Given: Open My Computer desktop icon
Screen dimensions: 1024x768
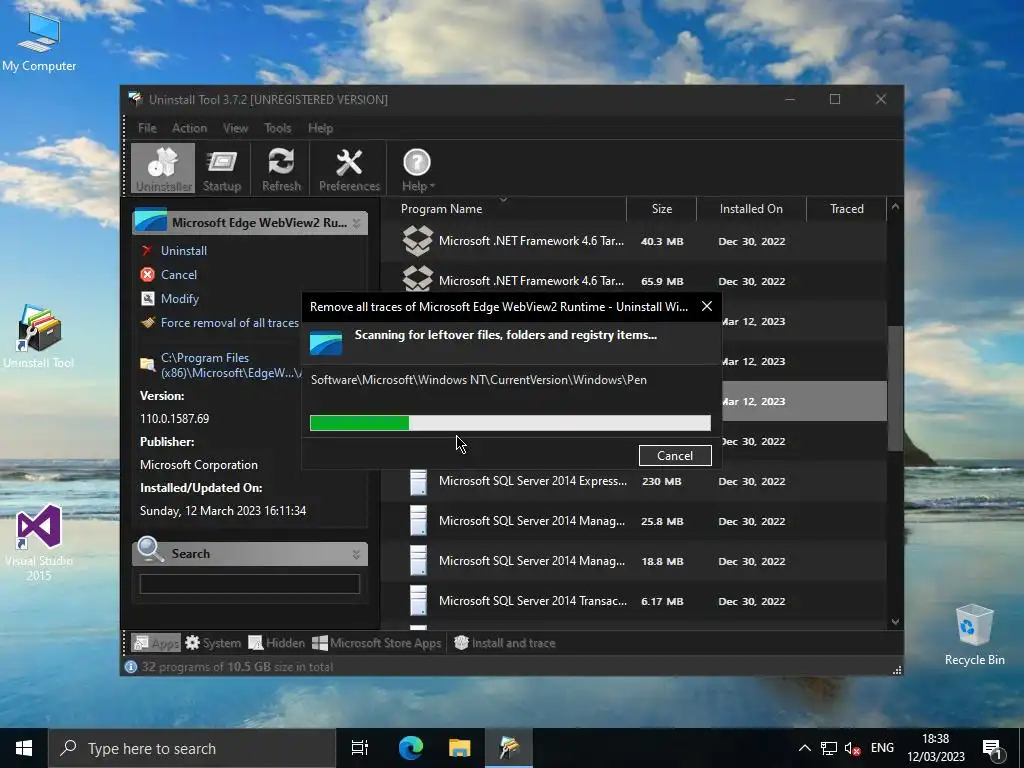Looking at the screenshot, I should (x=39, y=43).
